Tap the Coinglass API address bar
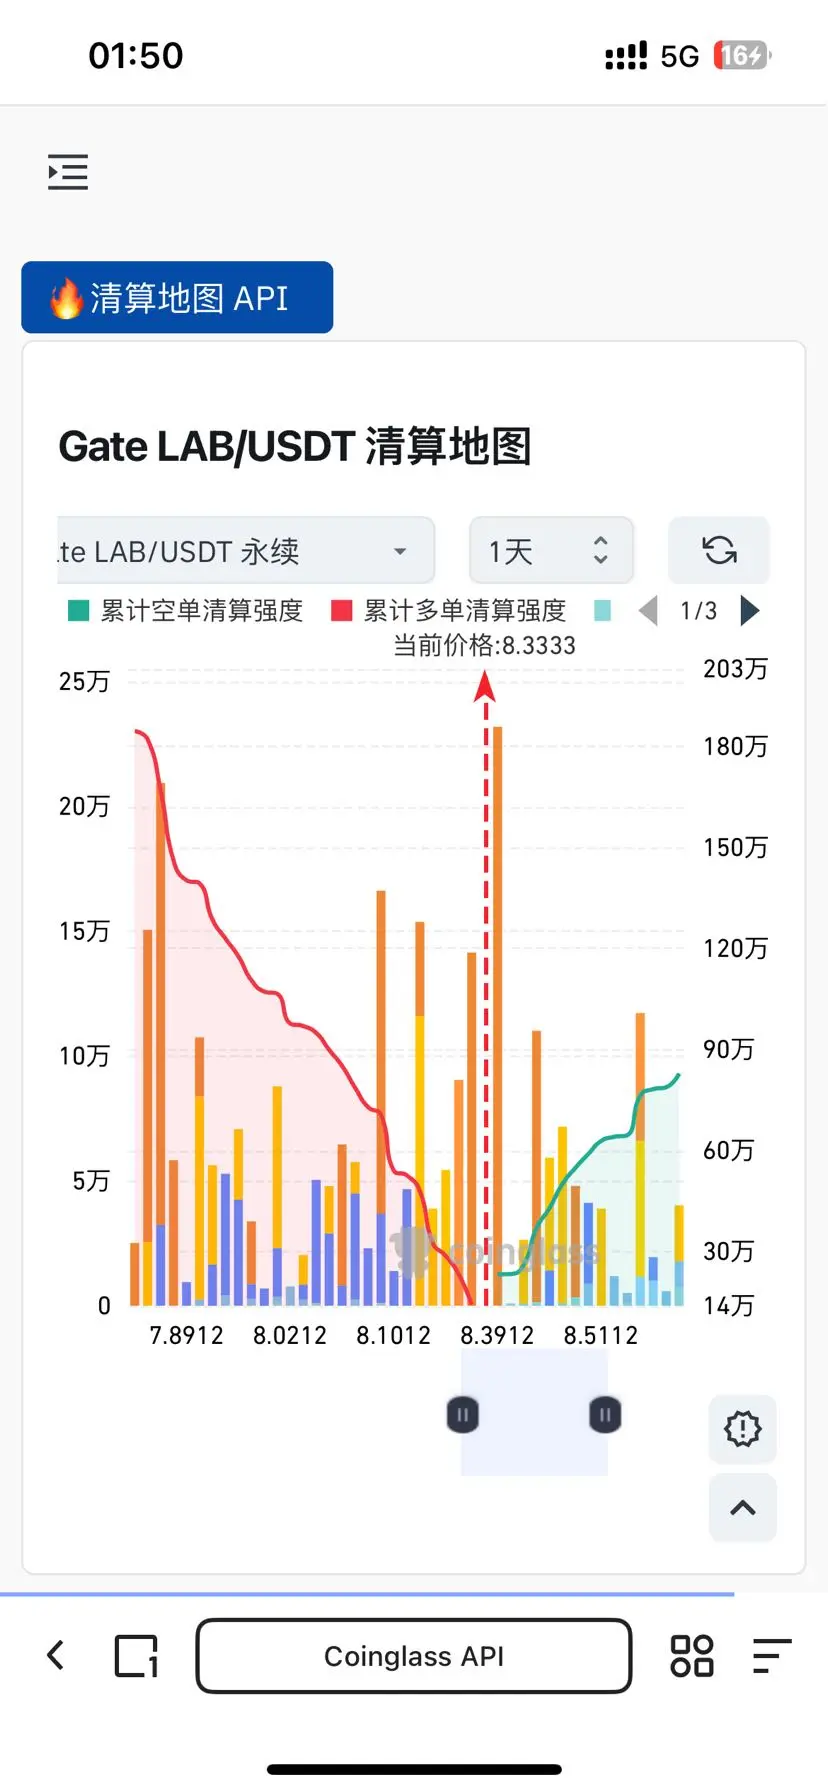This screenshot has width=828, height=1792. point(414,1656)
